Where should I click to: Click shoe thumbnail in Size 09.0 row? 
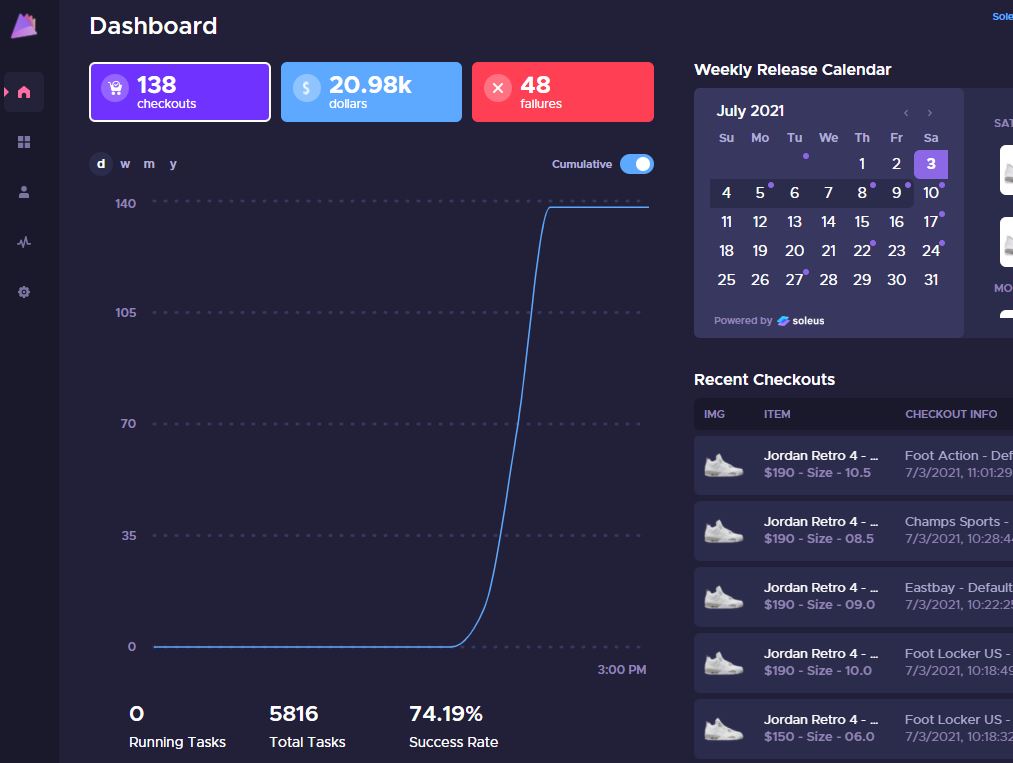pyautogui.click(x=723, y=597)
